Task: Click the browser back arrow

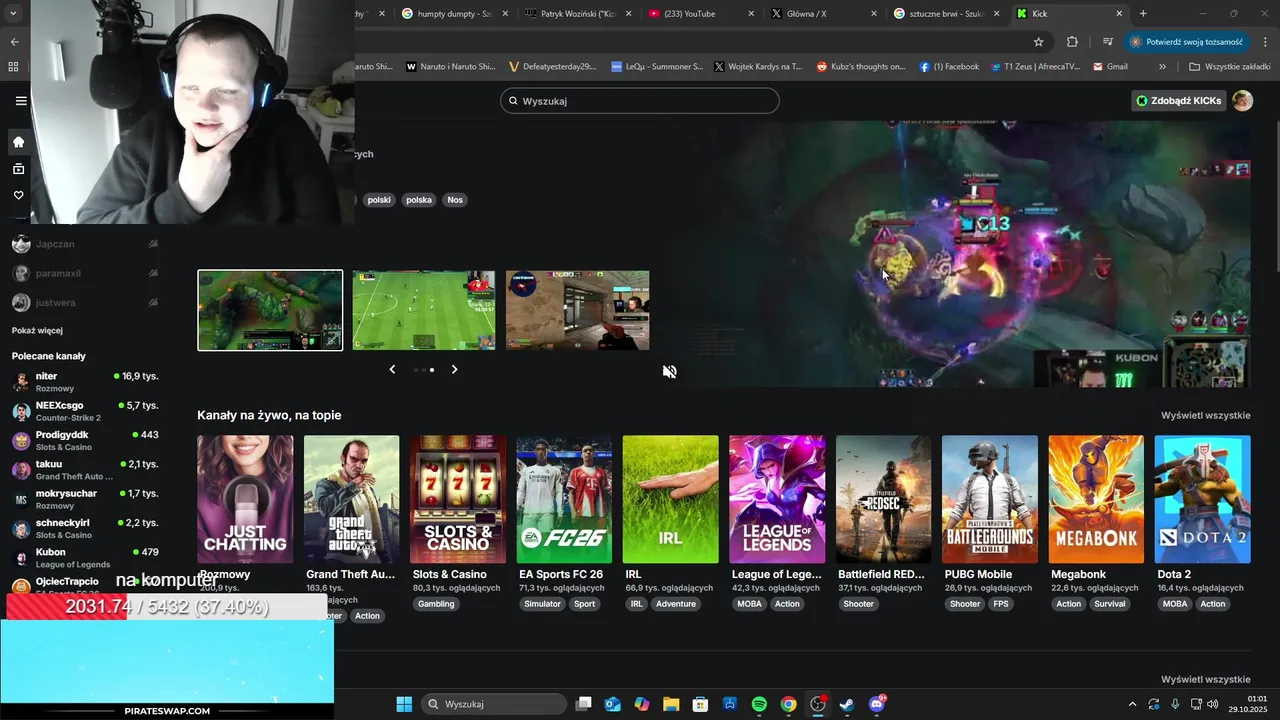Action: [14, 42]
